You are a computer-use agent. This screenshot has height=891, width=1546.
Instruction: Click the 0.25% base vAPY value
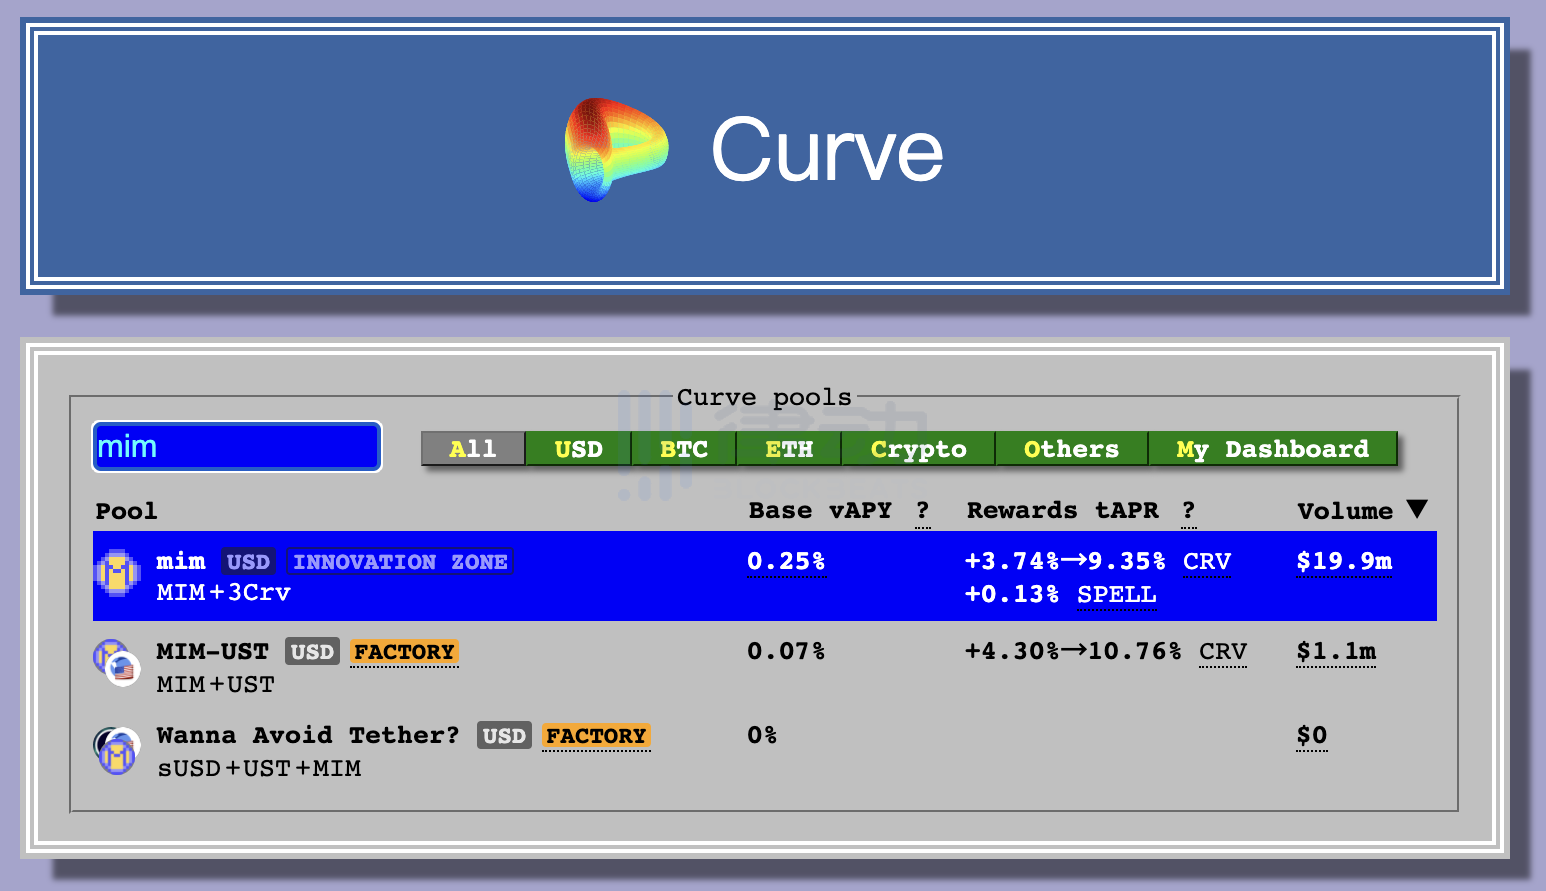pos(786,562)
